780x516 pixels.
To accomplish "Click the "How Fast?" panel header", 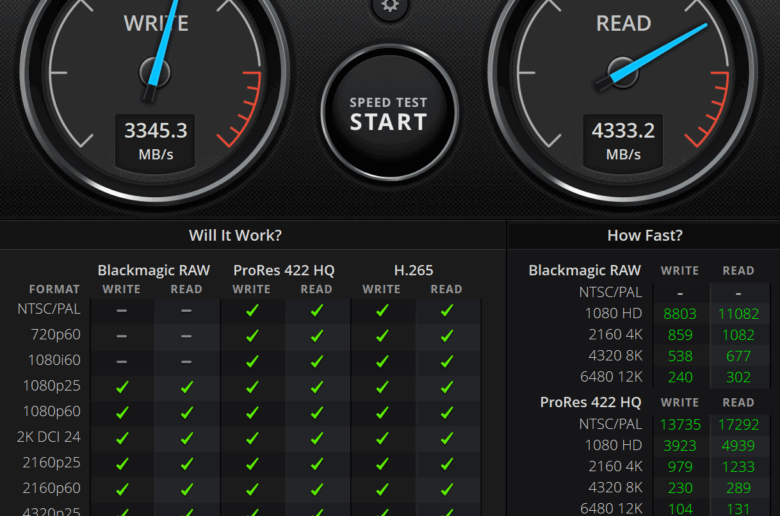I will coord(645,235).
